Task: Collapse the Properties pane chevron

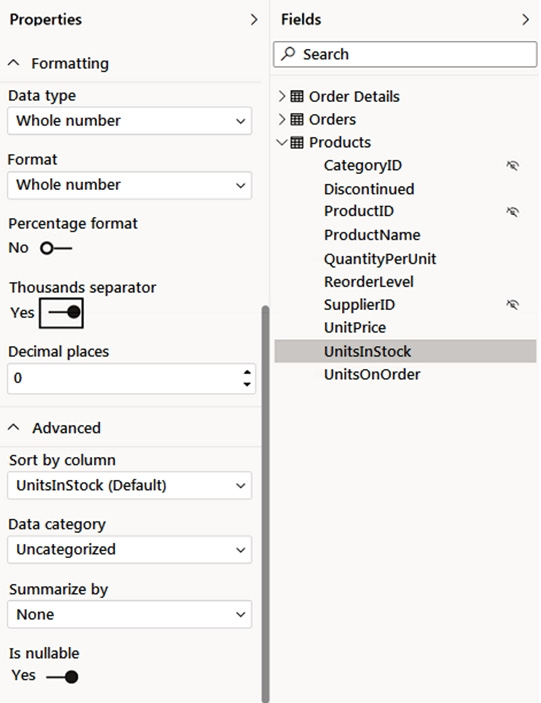Action: [254, 20]
